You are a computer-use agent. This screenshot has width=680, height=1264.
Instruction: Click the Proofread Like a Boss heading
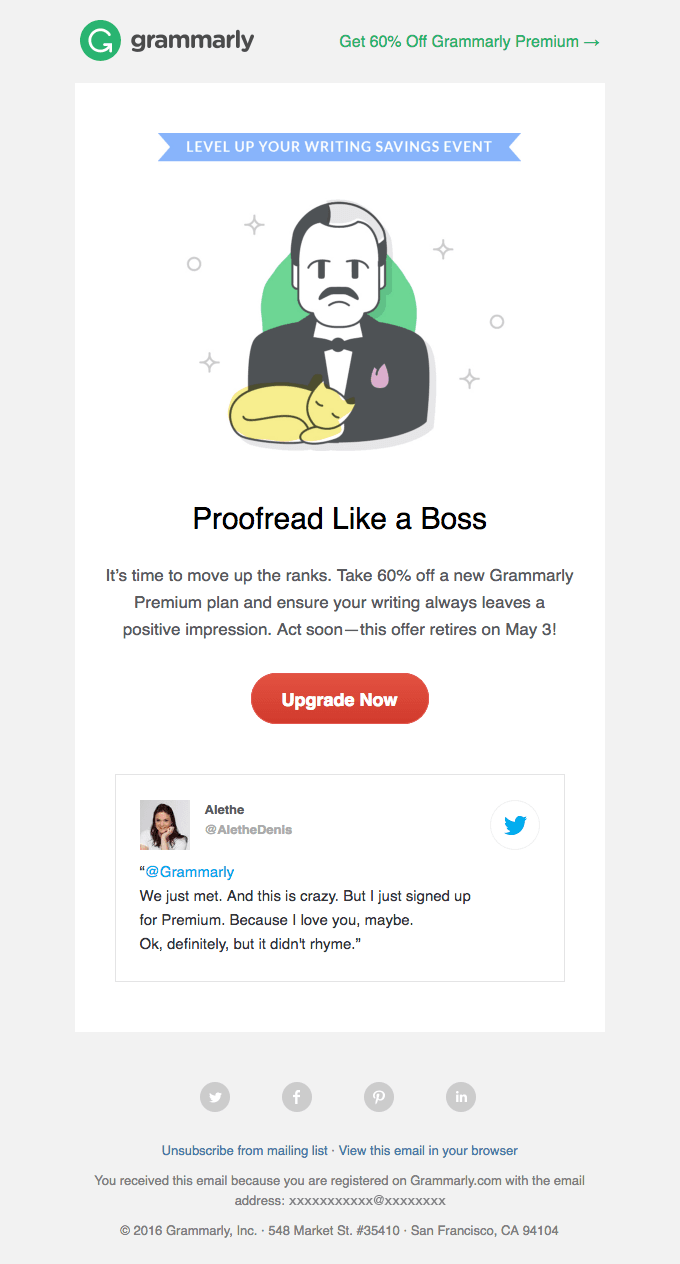pyautogui.click(x=339, y=519)
